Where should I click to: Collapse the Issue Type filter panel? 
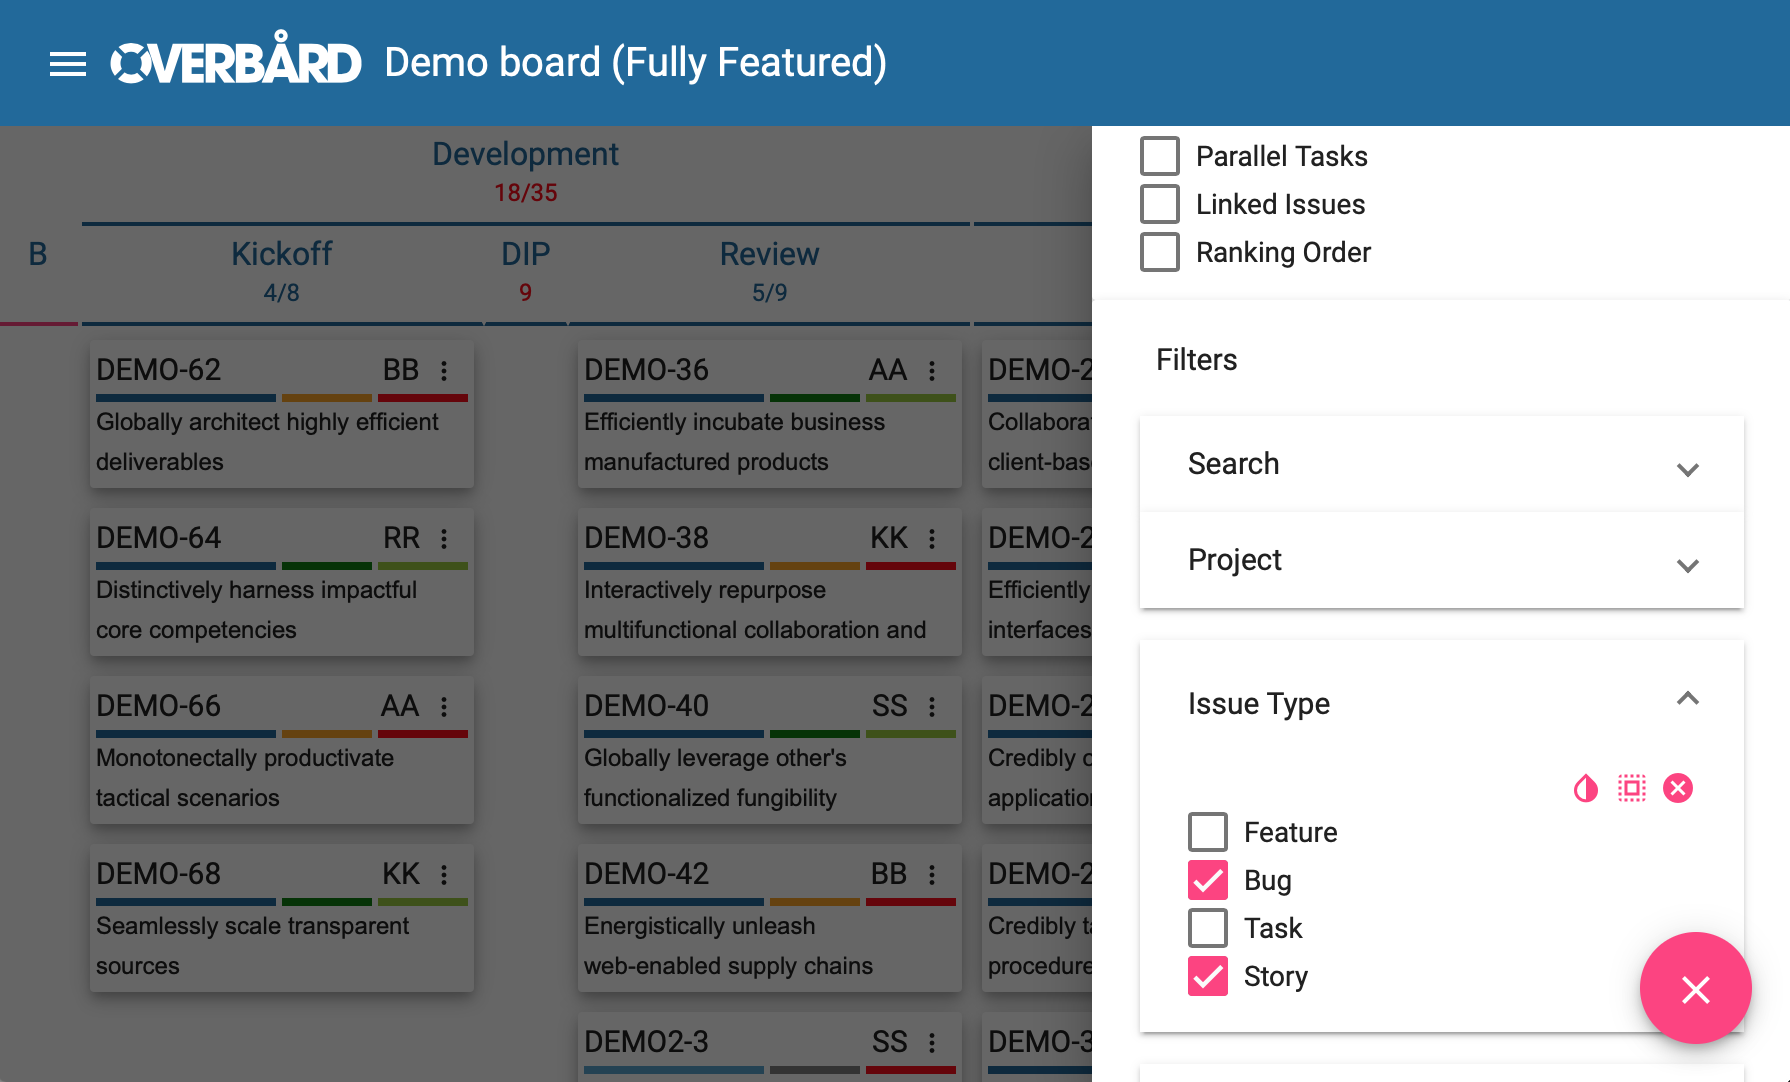(1687, 700)
